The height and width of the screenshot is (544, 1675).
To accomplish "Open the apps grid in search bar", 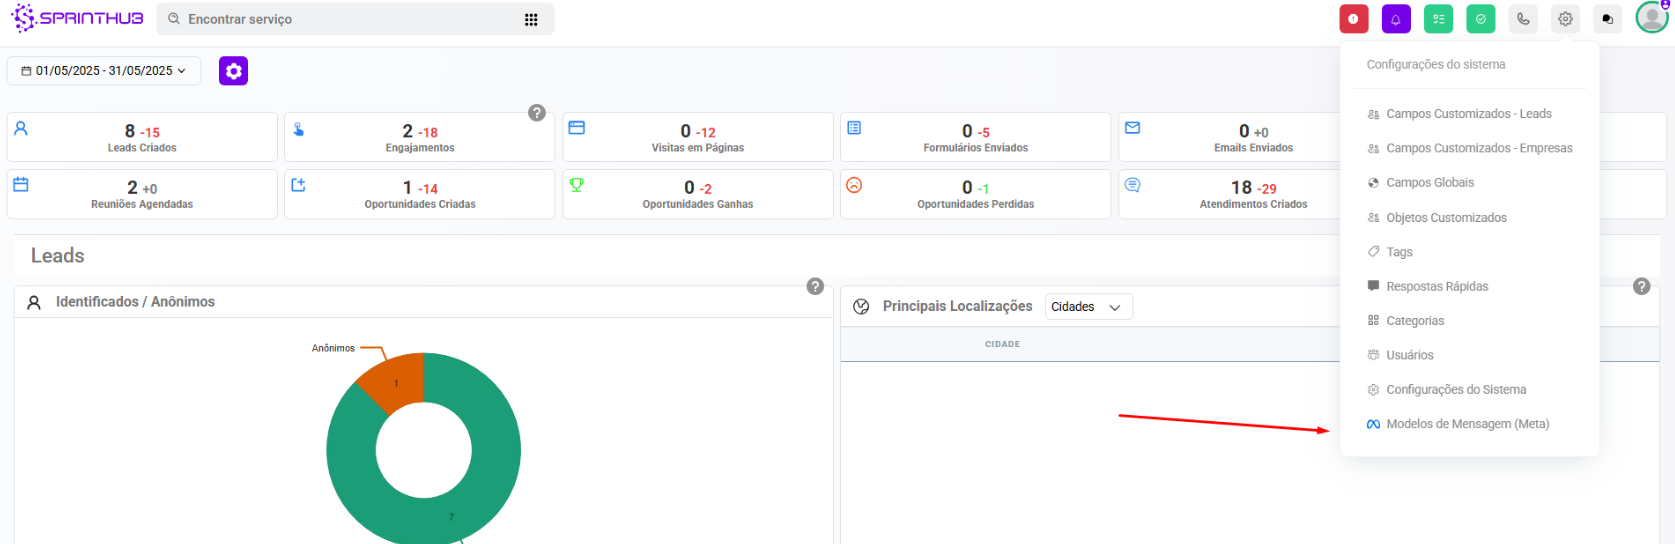I will [531, 19].
